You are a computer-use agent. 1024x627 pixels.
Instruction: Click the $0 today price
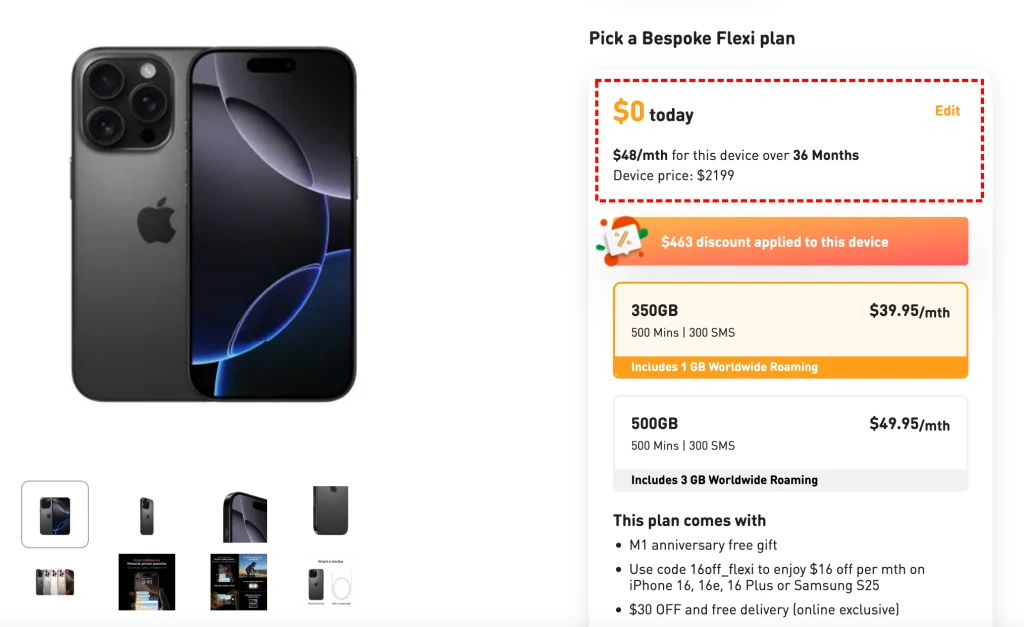653,112
